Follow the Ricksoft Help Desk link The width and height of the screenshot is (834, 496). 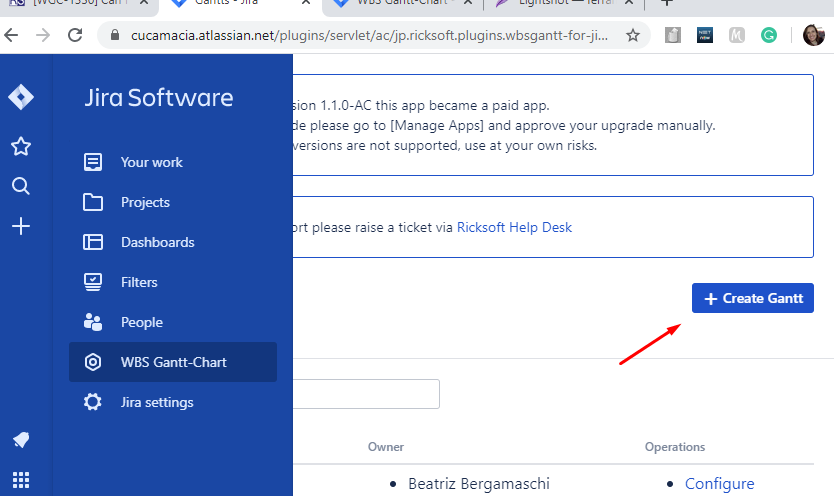514,227
